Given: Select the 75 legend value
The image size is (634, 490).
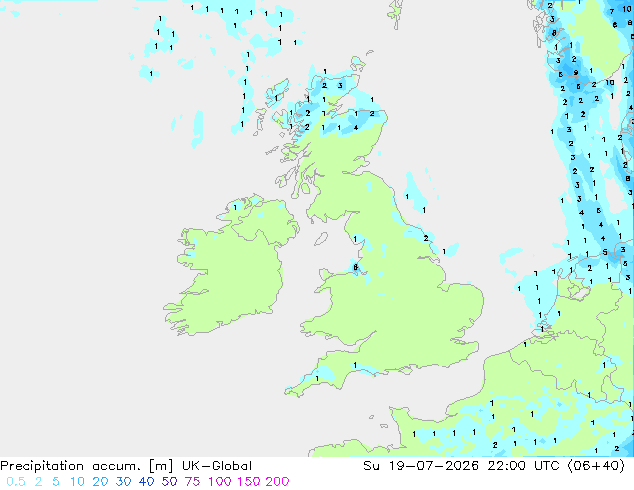Looking at the screenshot, I should [192, 482].
